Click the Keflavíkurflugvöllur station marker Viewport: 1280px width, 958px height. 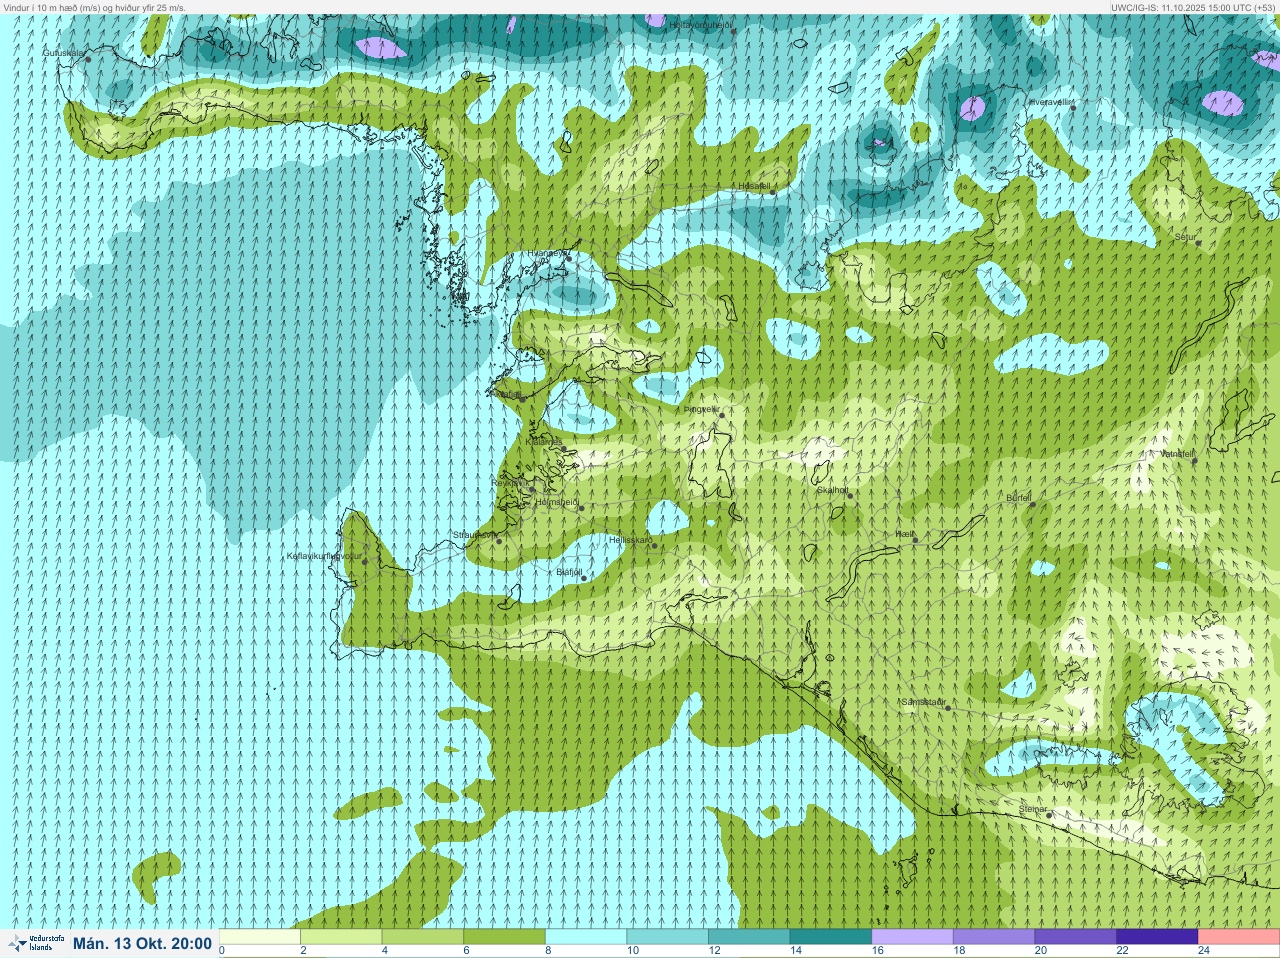pos(365,561)
